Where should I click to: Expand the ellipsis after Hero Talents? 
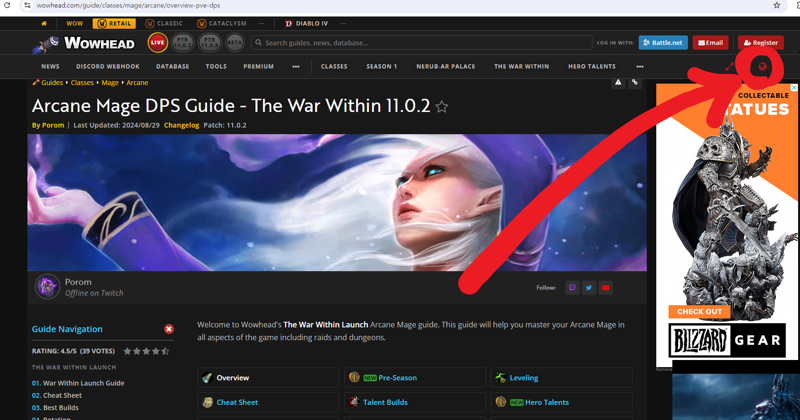640,66
